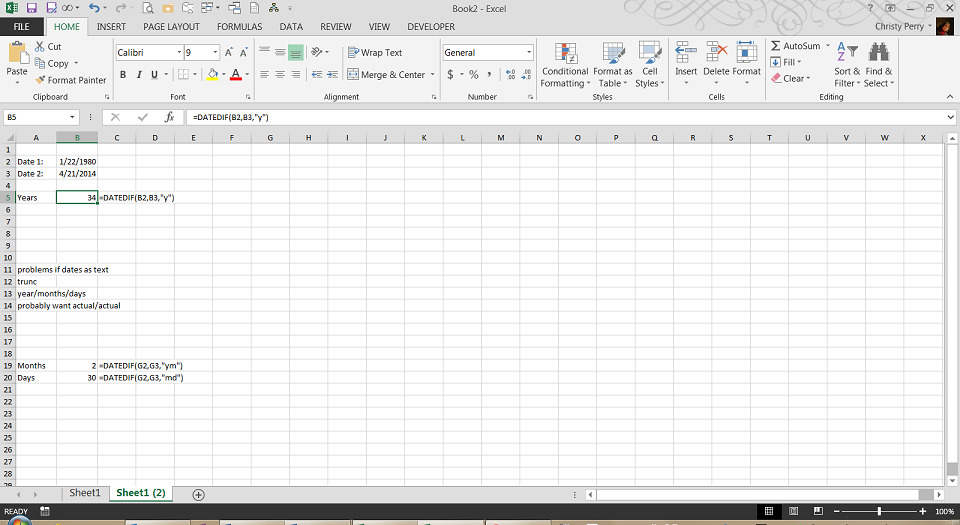
Task: Open the Christy Perry account menu
Action: [x=903, y=26]
